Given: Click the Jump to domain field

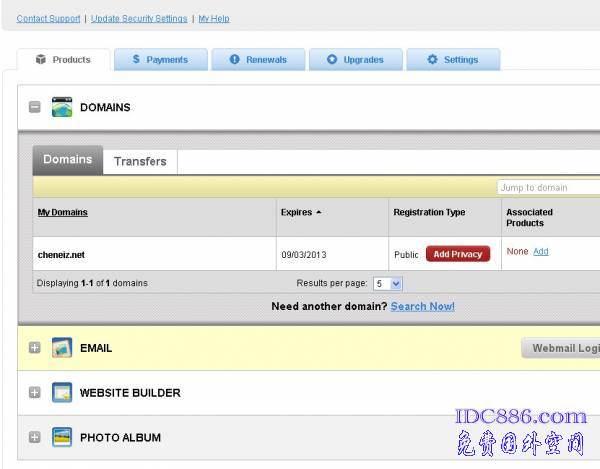Looking at the screenshot, I should click(548, 188).
